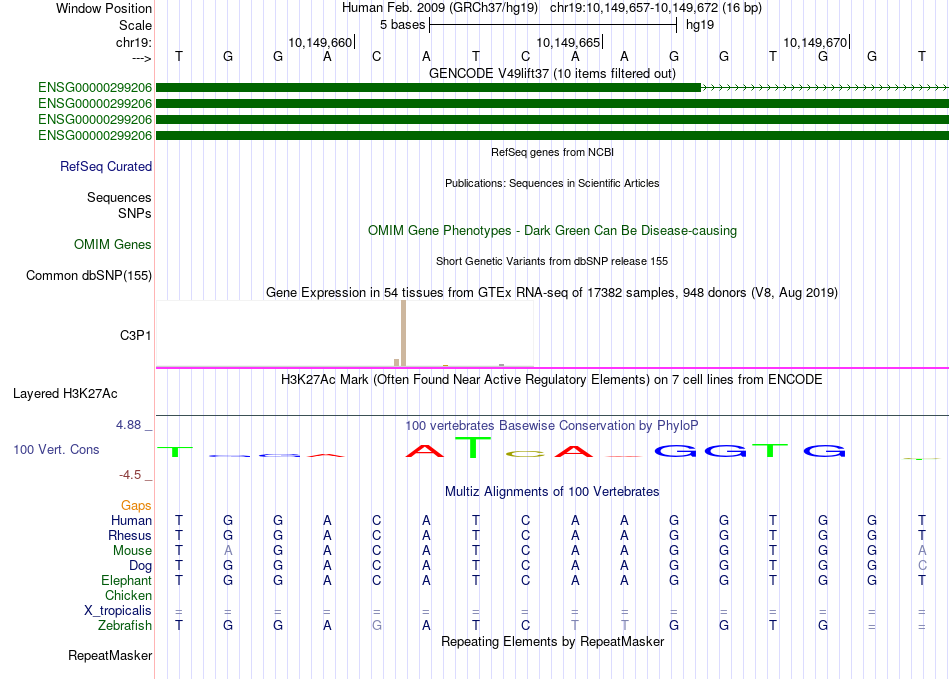Image resolution: width=950 pixels, height=679 pixels.
Task: Click the 100 Vert. Cons track label
Action: tap(56, 449)
